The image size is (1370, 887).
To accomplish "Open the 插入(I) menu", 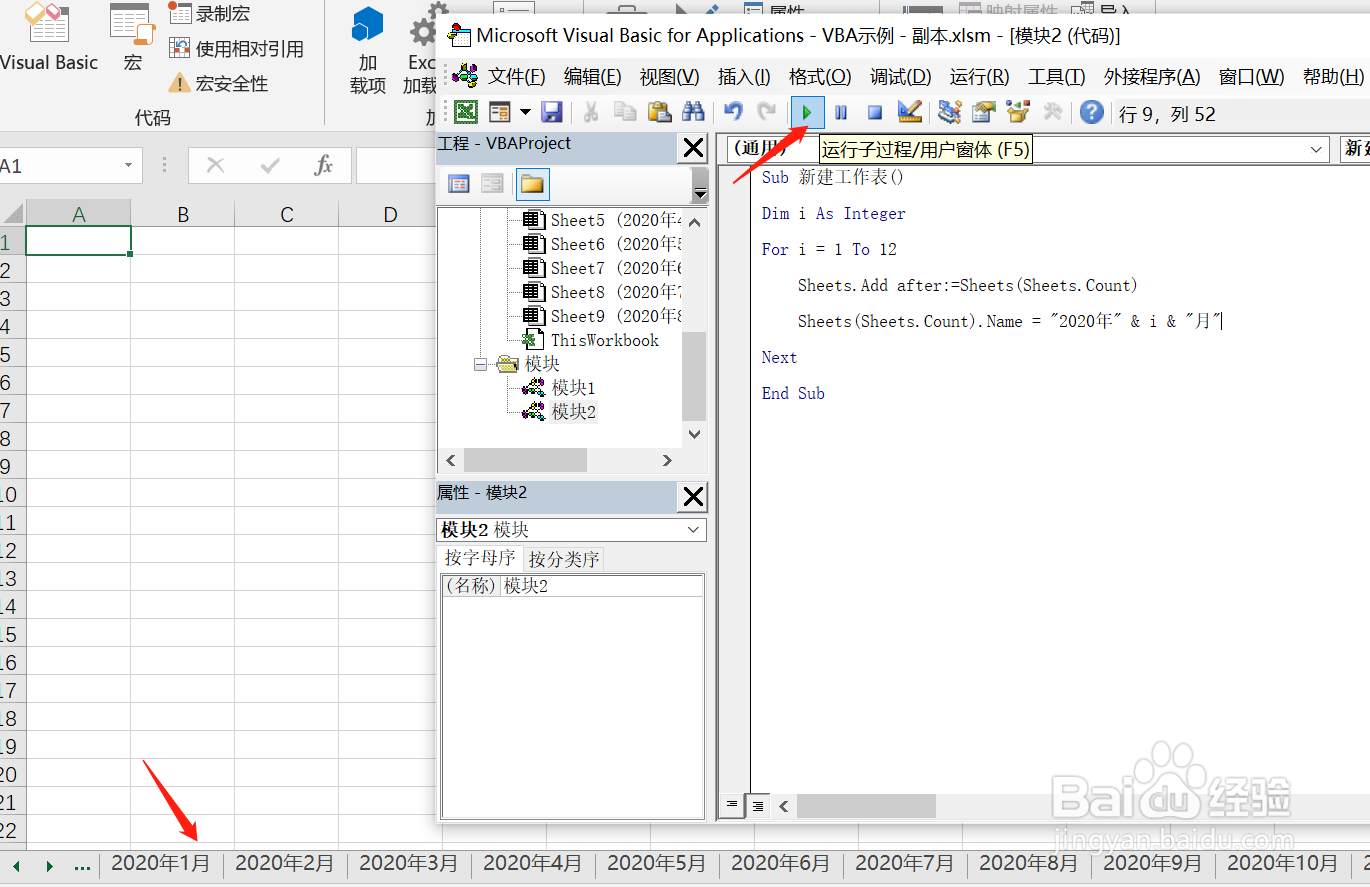I will 744,77.
